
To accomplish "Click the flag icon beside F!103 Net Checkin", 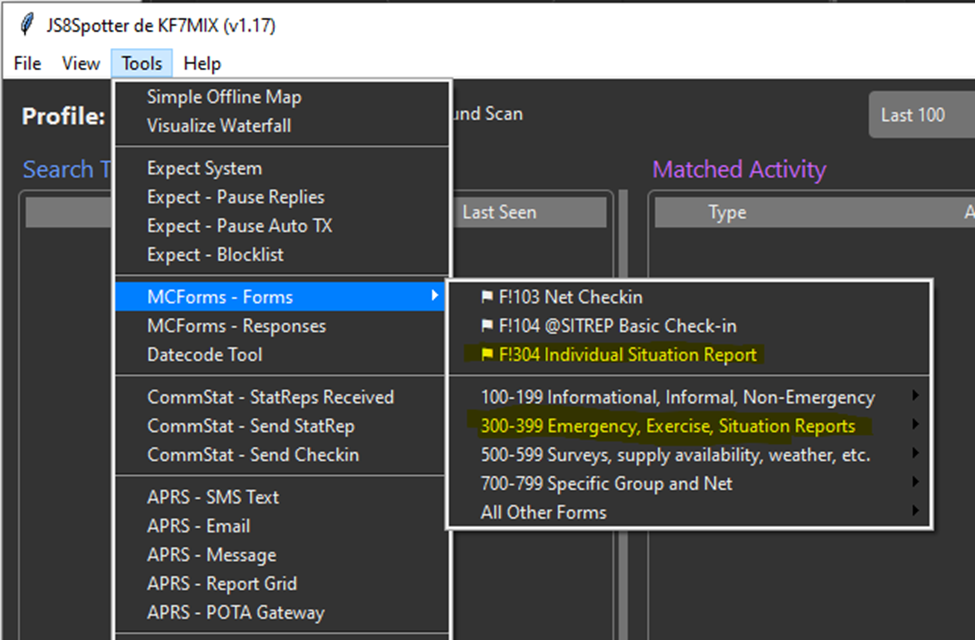I will 487,297.
